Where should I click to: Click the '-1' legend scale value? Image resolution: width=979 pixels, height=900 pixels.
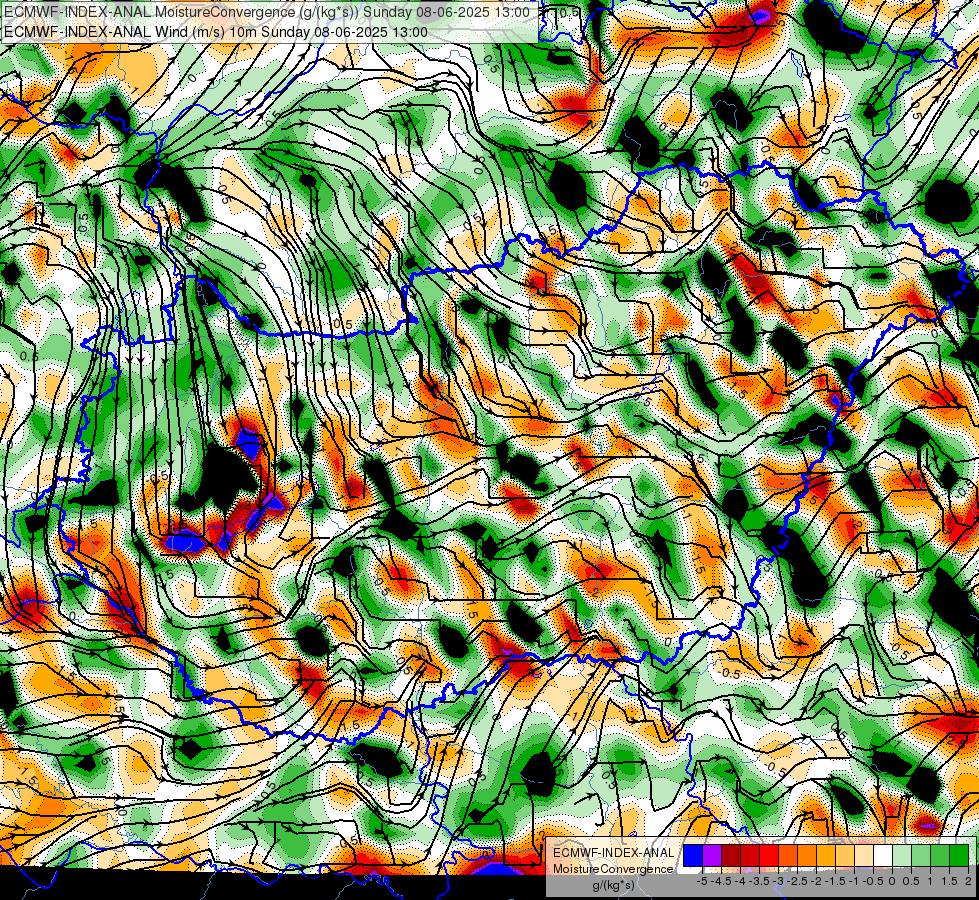pyautogui.click(x=854, y=881)
